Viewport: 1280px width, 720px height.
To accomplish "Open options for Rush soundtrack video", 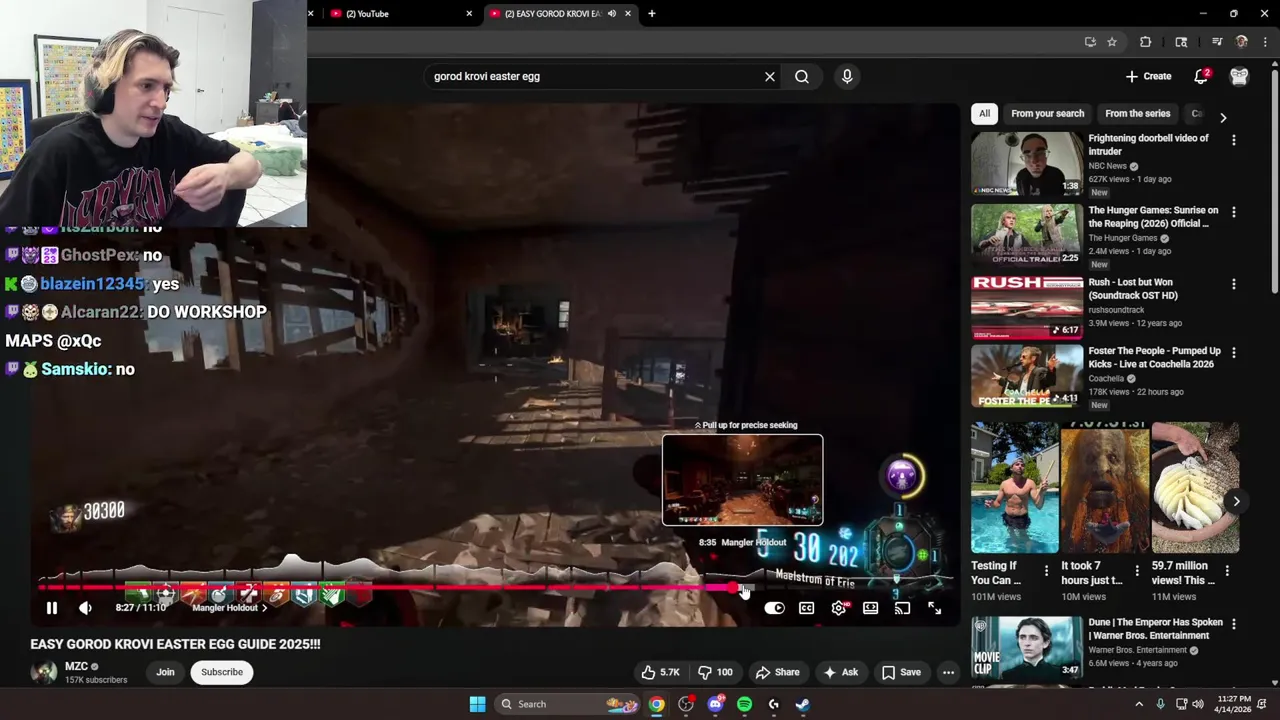I will (1233, 284).
